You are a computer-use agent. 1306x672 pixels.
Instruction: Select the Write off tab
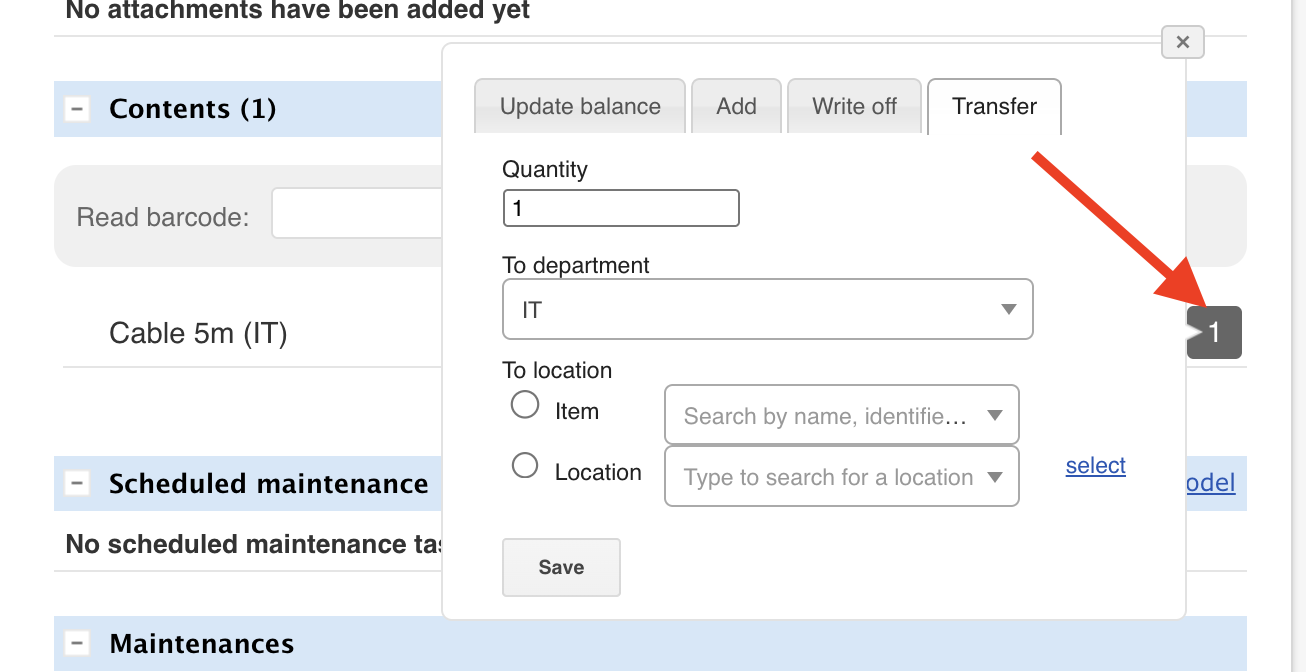[x=854, y=106]
